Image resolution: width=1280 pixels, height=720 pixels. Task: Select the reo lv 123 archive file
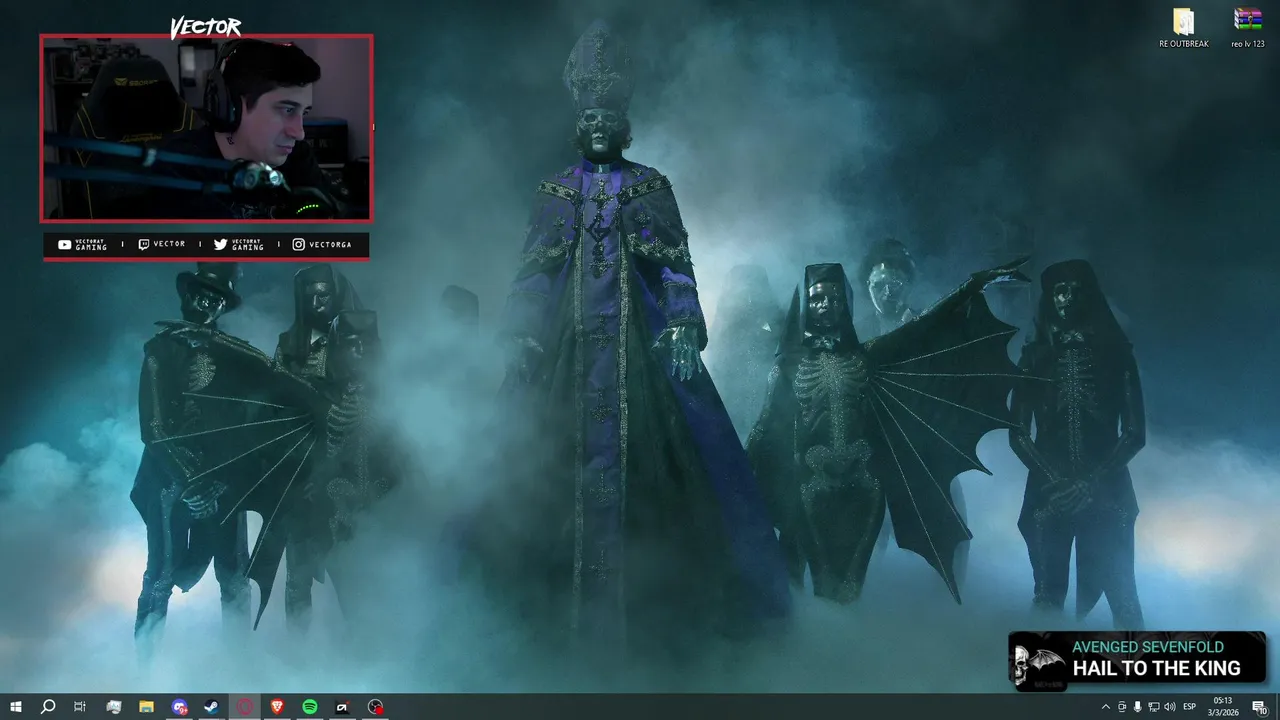point(1248,29)
